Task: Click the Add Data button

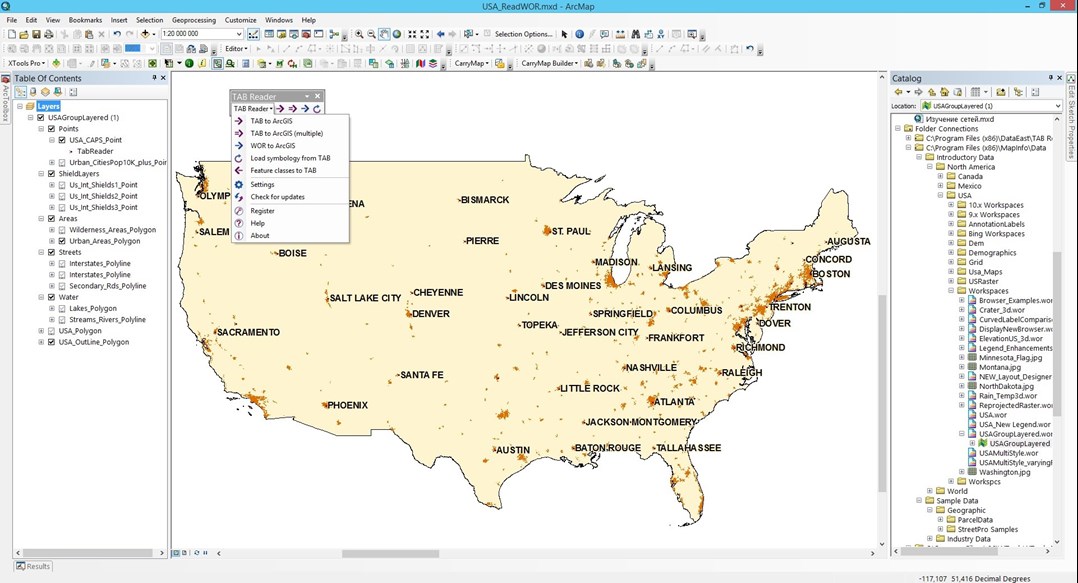Action: (x=145, y=34)
